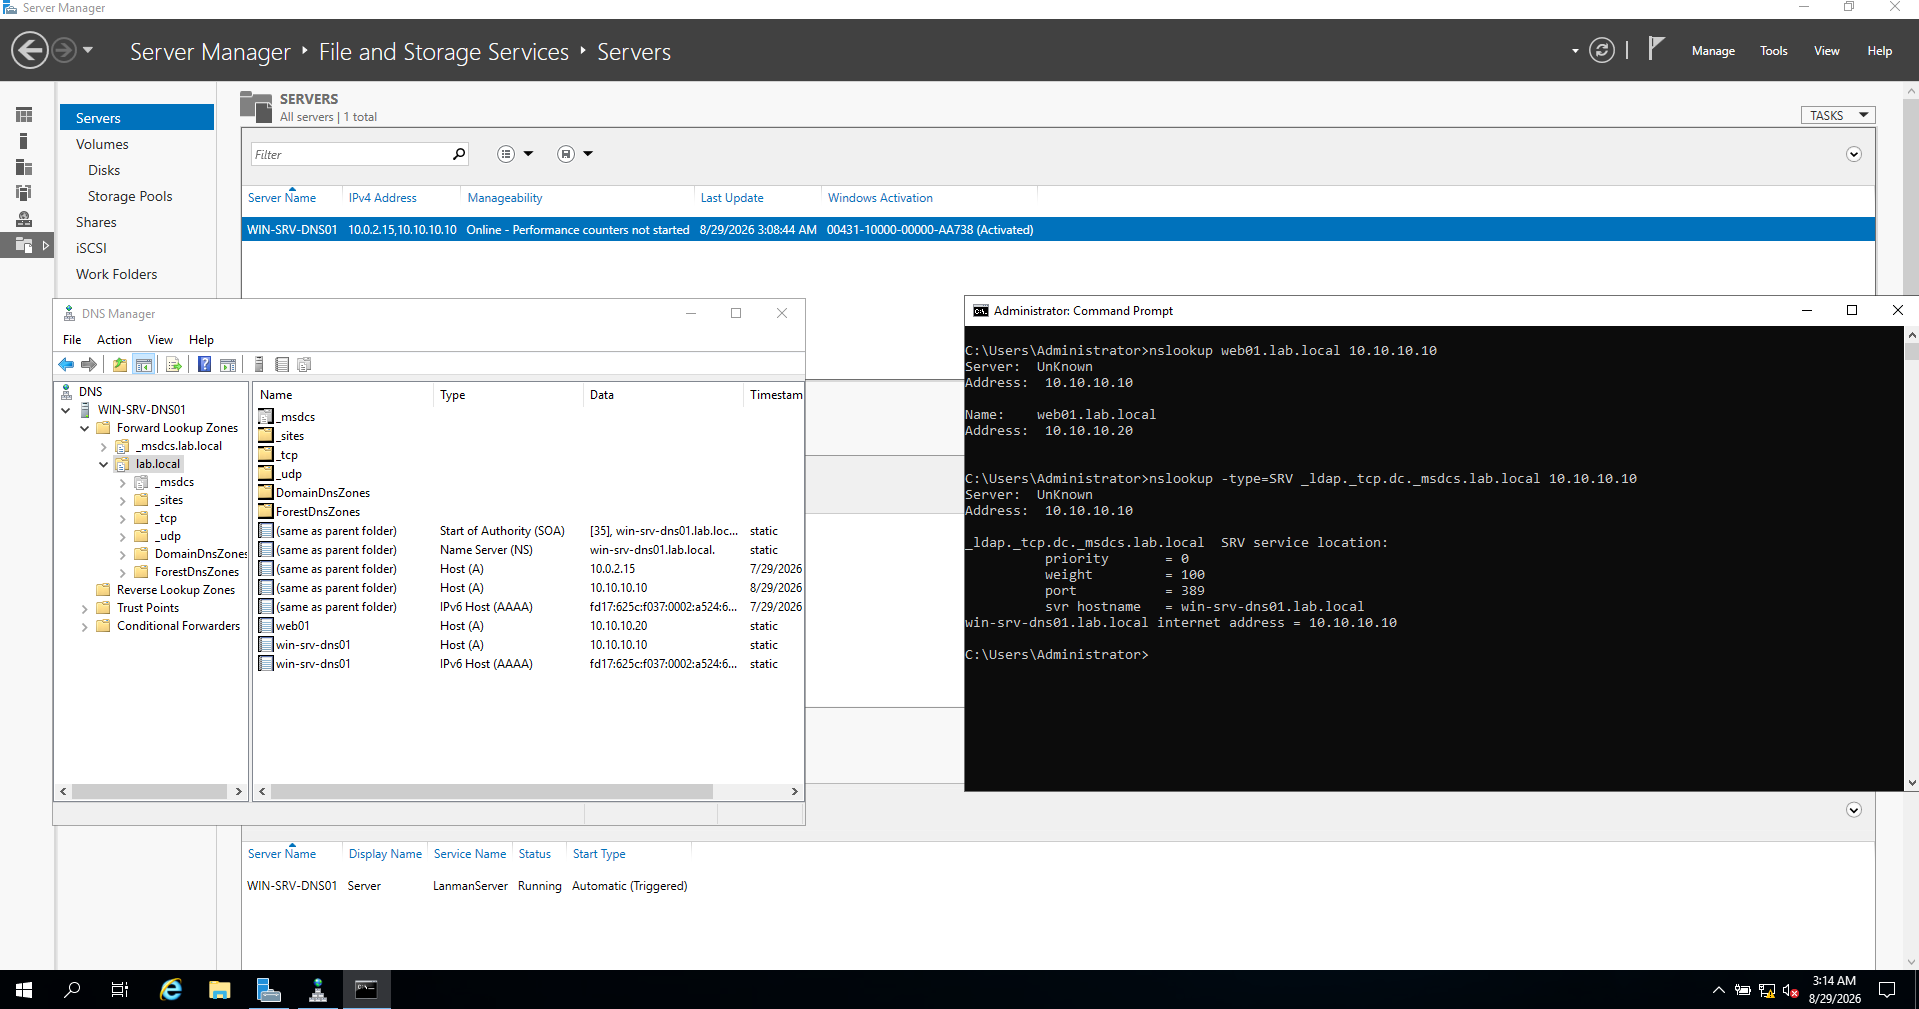Collapse the lab.local zone in the DNS tree
The image size is (1919, 1009).
(x=104, y=464)
